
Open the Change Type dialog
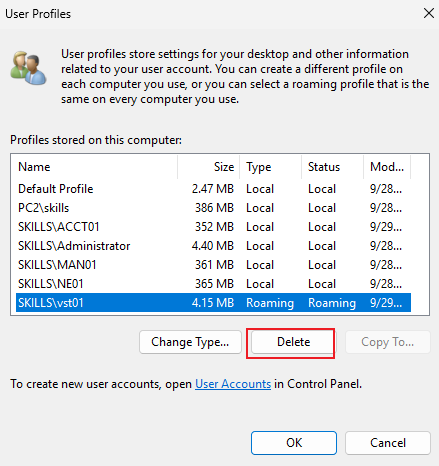tap(190, 342)
